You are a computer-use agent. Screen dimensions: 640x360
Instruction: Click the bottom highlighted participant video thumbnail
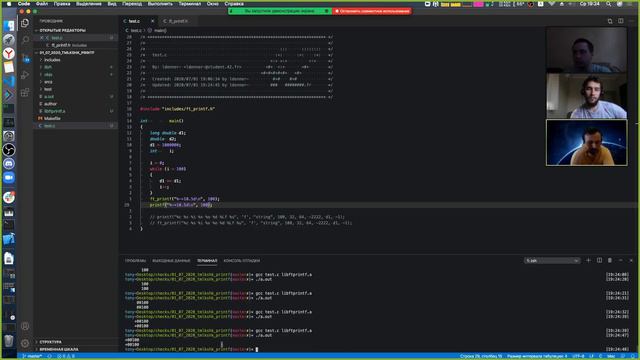(587, 142)
